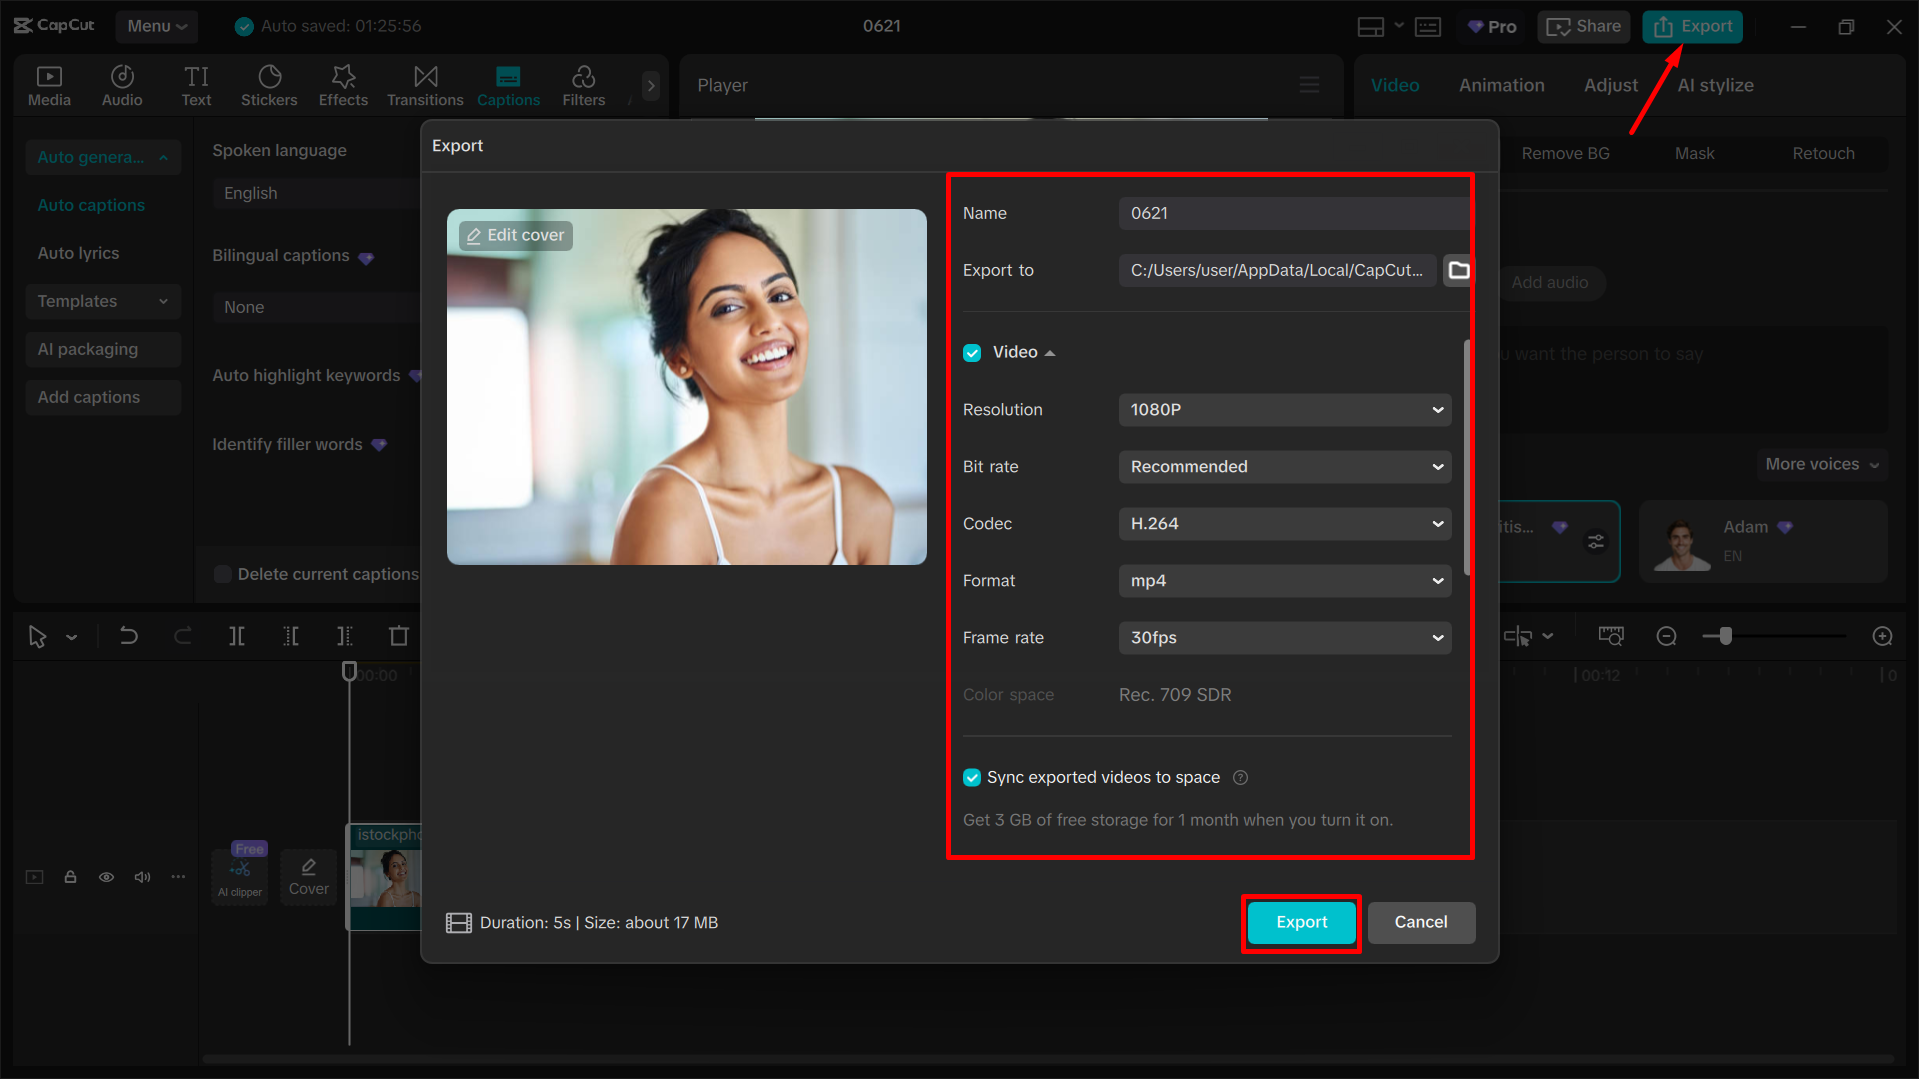Change the window layout icon

point(1370,27)
